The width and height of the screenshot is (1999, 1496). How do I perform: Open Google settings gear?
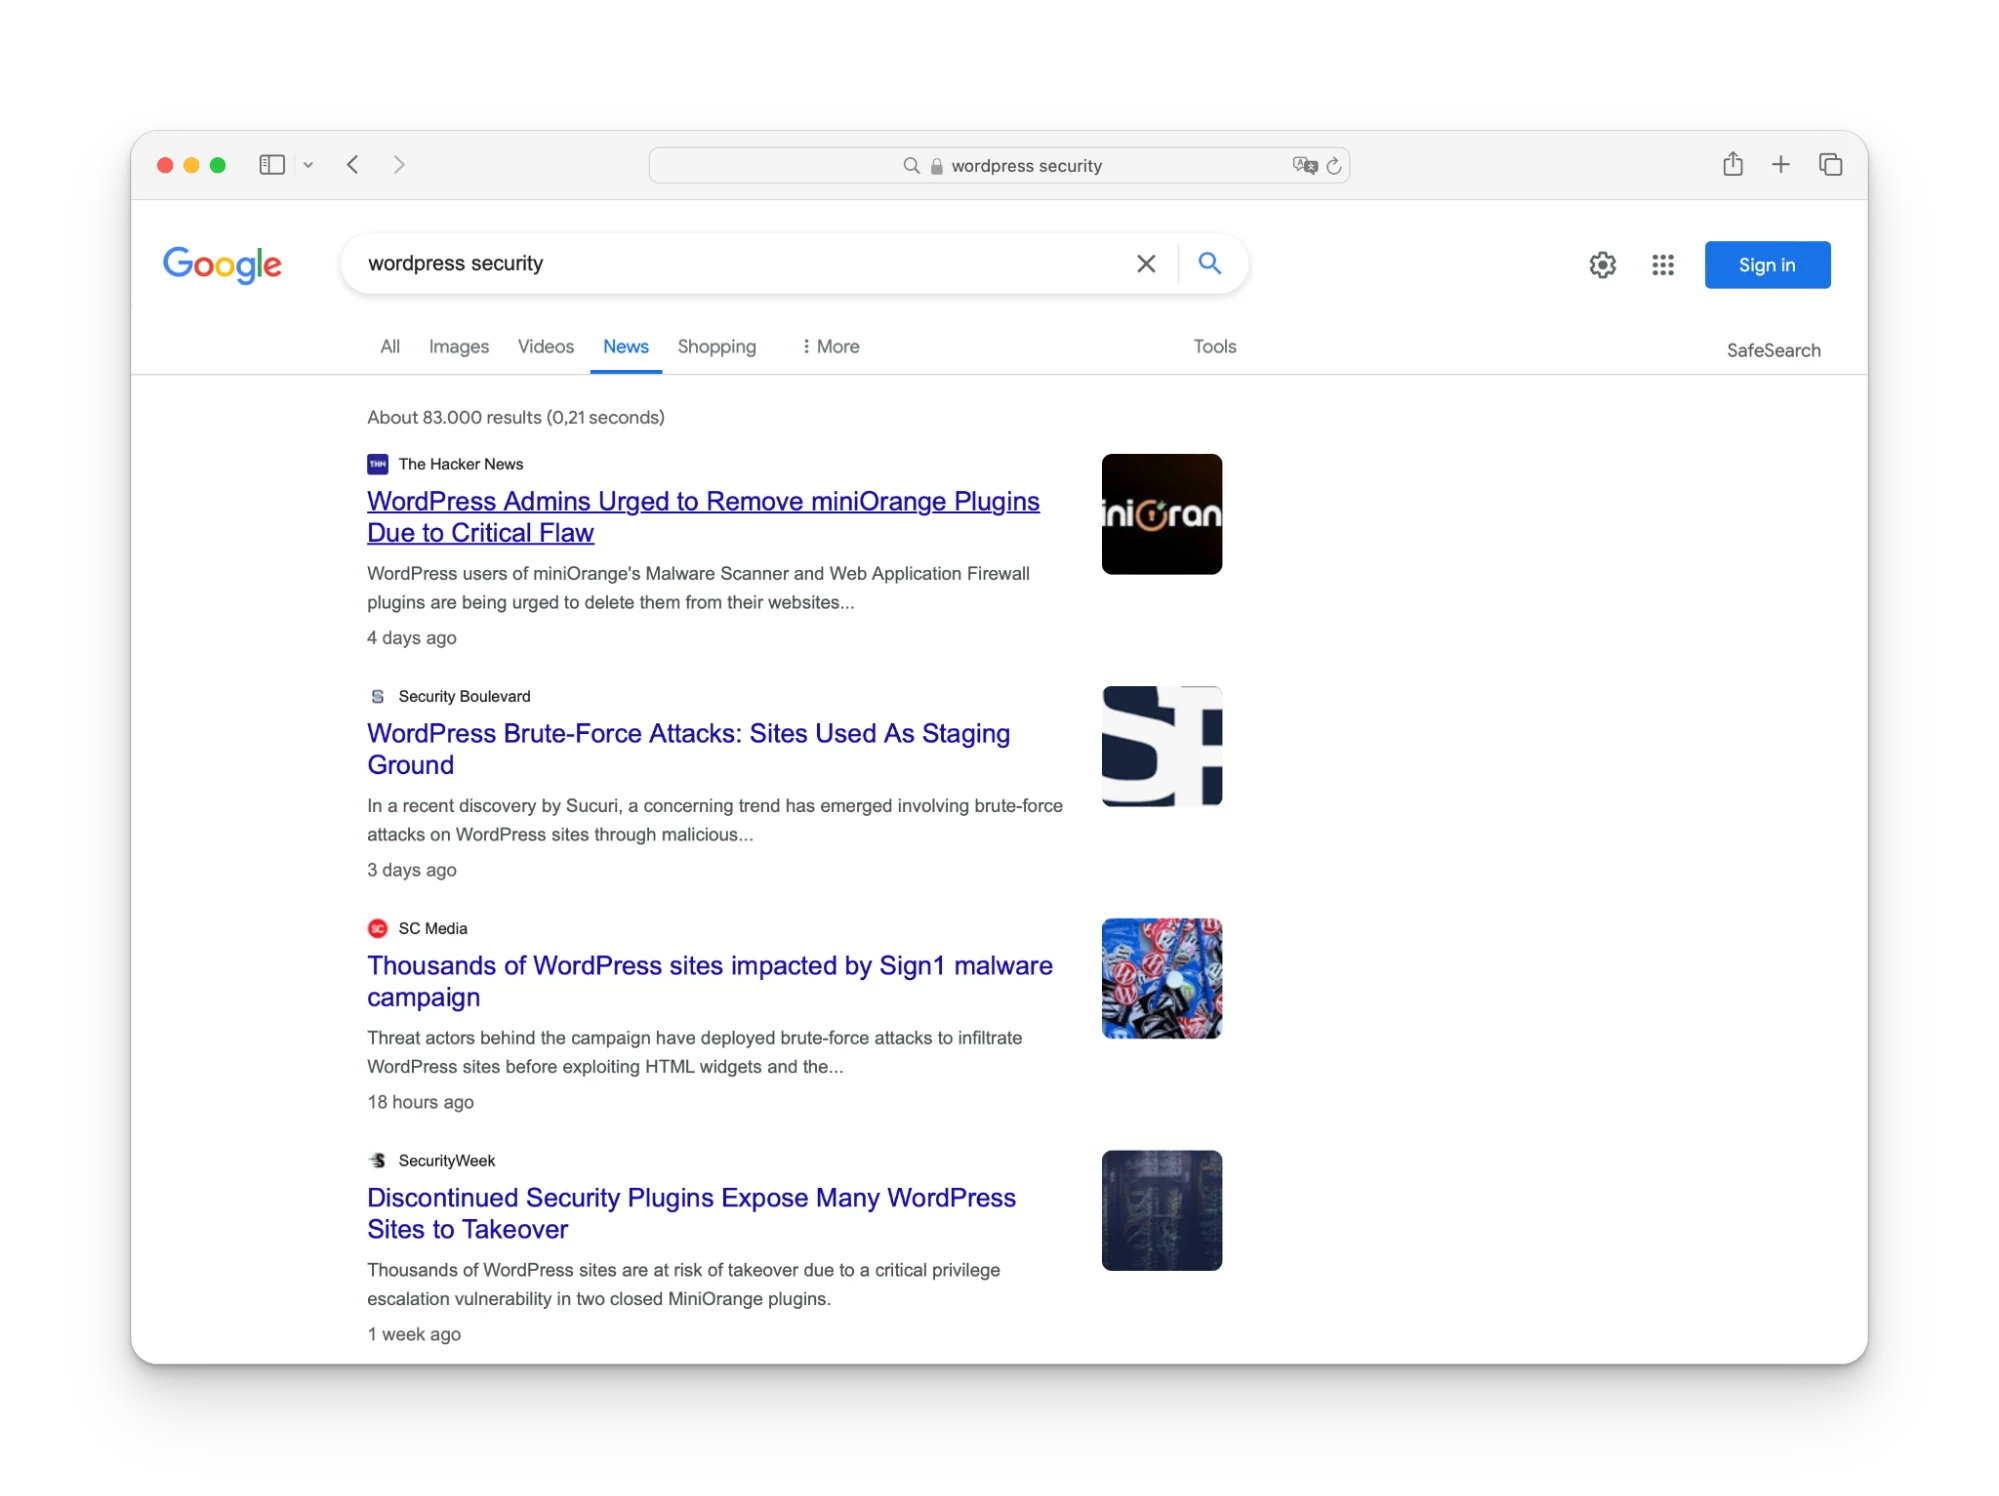click(x=1602, y=265)
